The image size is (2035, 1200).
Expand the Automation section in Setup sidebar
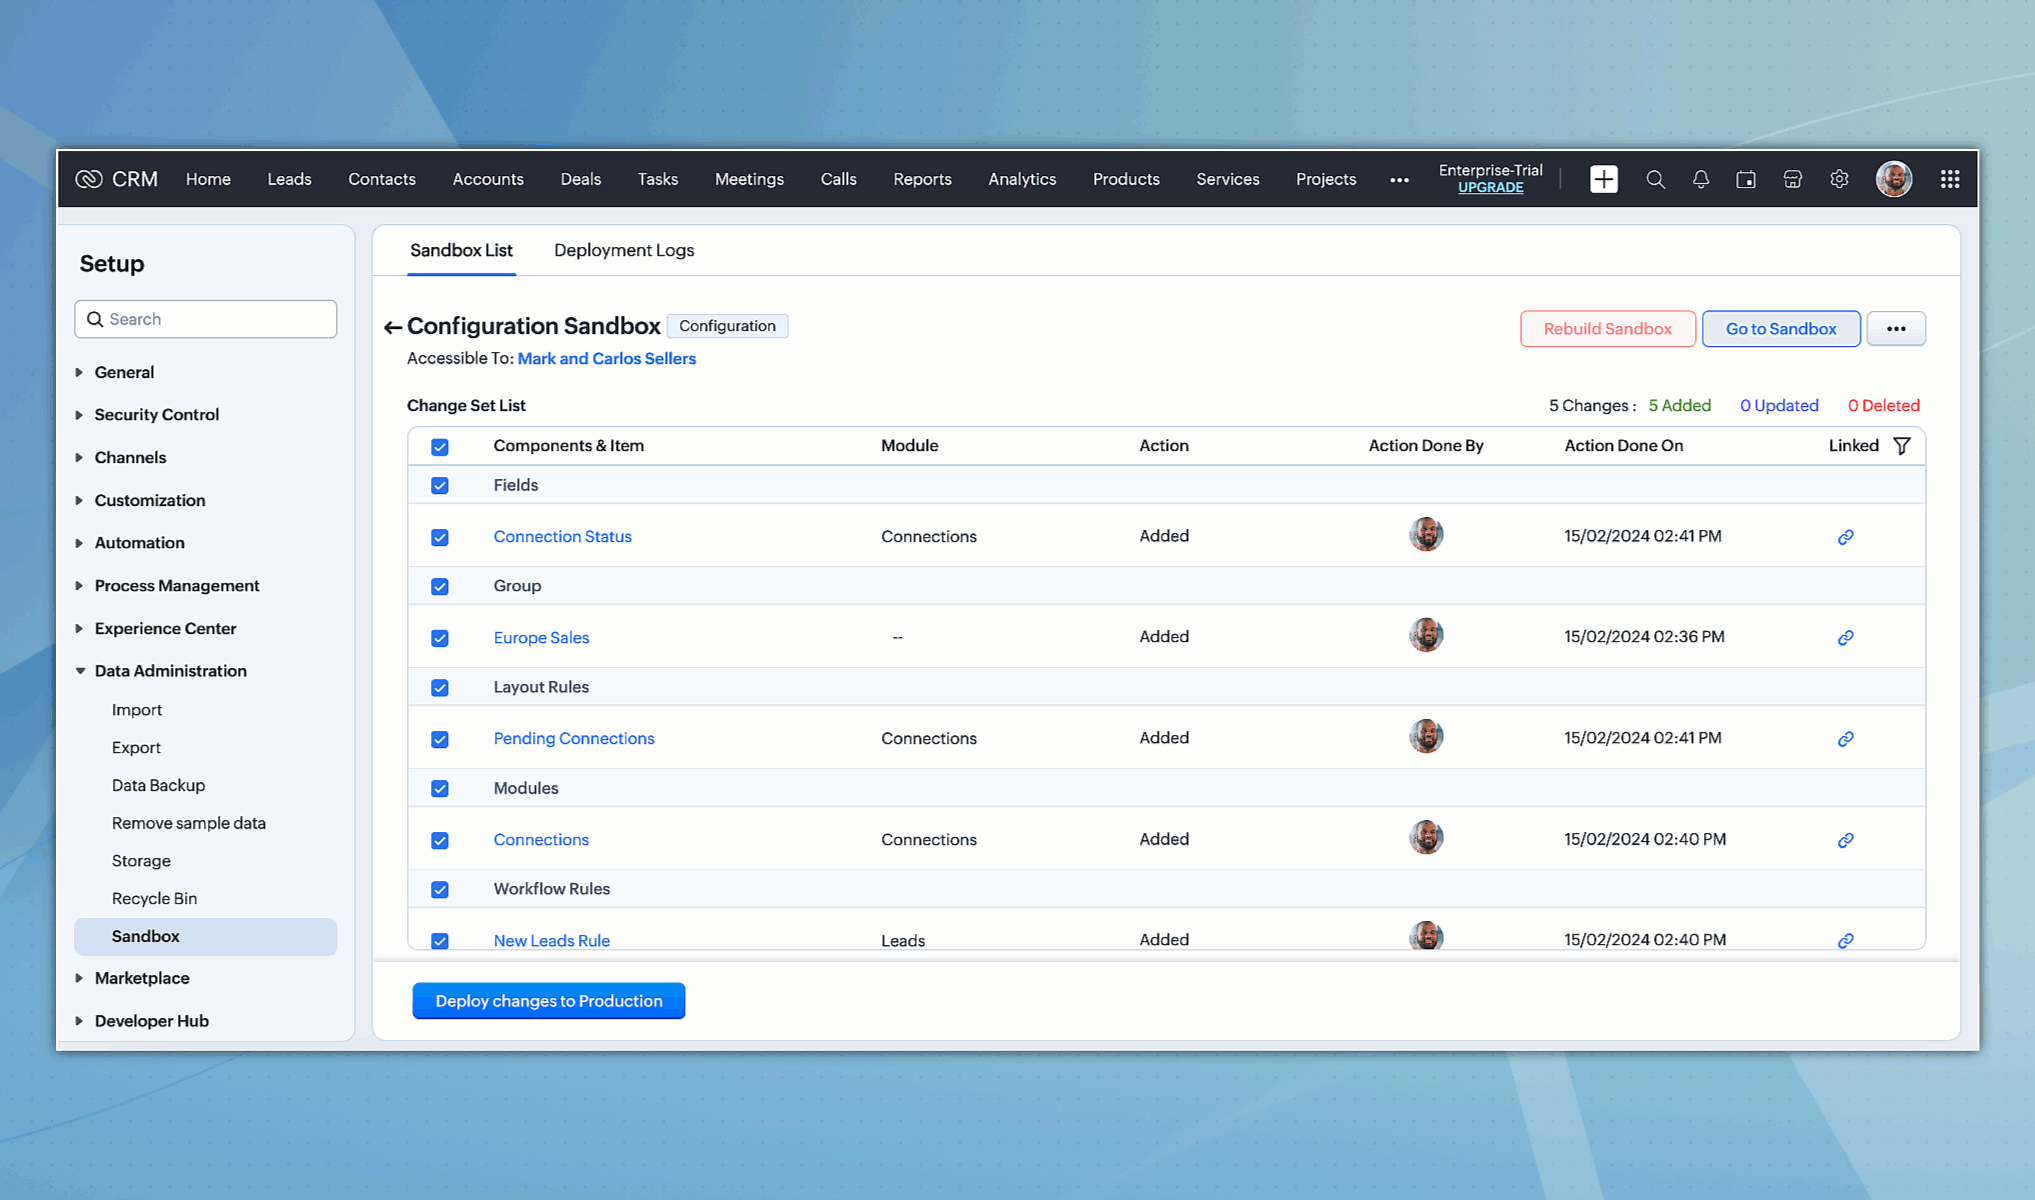pyautogui.click(x=139, y=543)
